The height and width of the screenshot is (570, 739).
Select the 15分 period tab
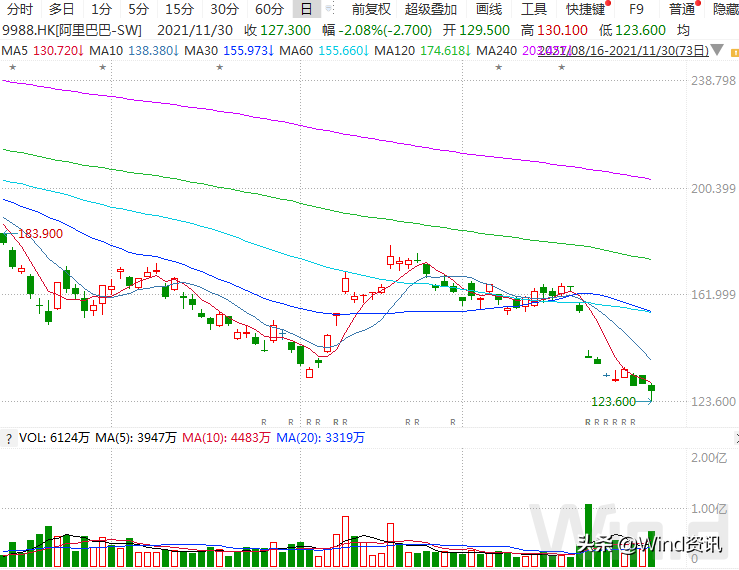pos(180,9)
